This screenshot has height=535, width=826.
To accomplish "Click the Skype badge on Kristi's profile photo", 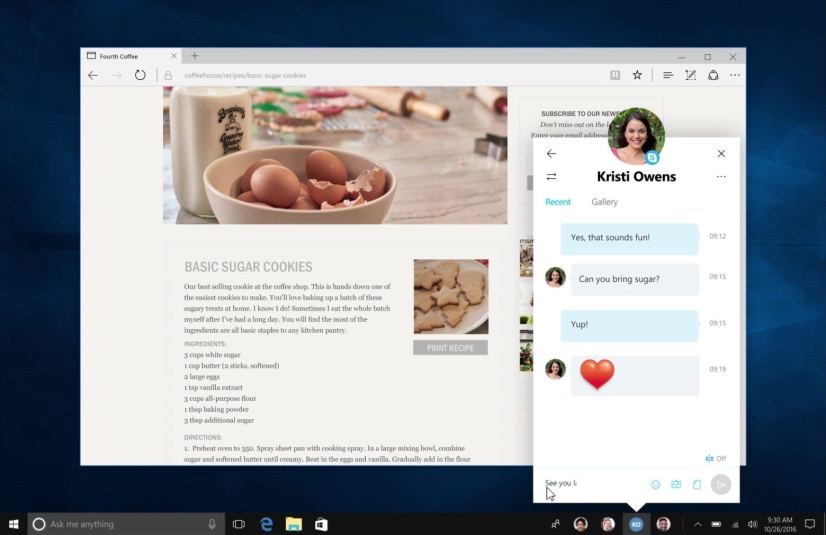I will tap(653, 157).
